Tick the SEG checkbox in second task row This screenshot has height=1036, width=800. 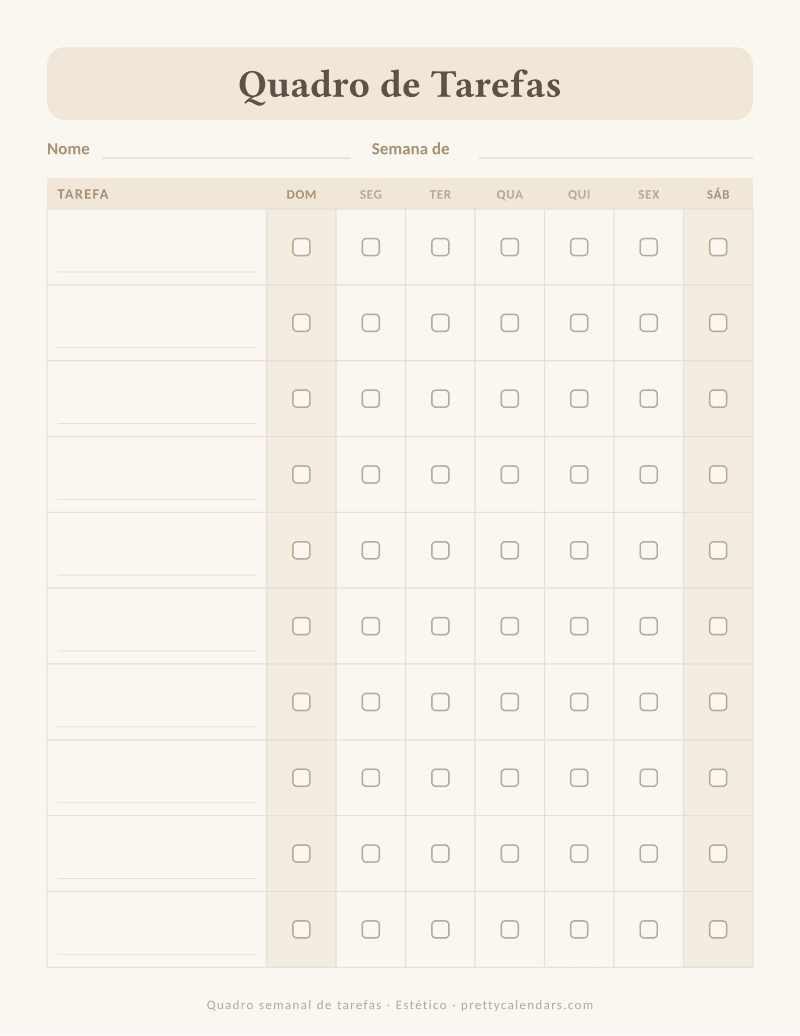tap(371, 323)
